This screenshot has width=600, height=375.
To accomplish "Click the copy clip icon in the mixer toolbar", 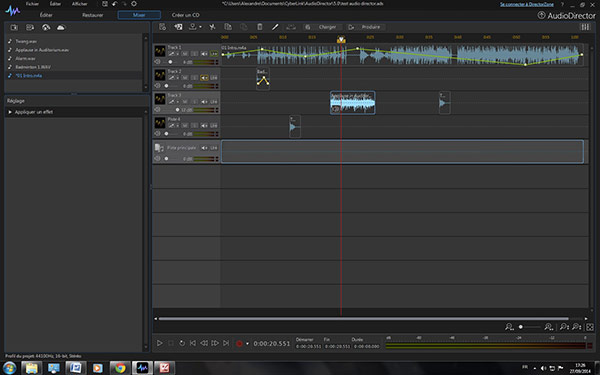I will (x=228, y=27).
